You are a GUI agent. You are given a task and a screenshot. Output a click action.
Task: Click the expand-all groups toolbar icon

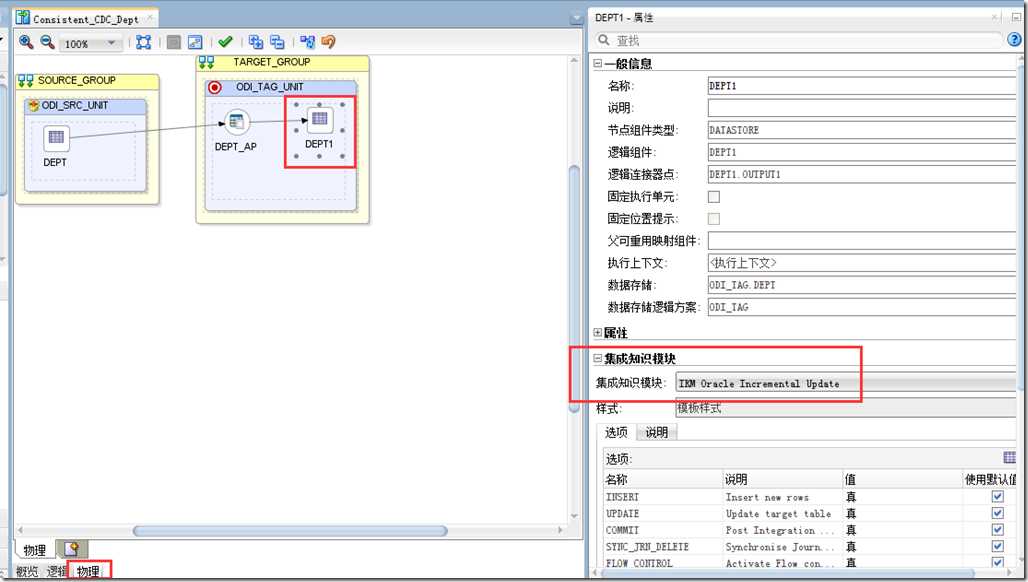pos(256,43)
